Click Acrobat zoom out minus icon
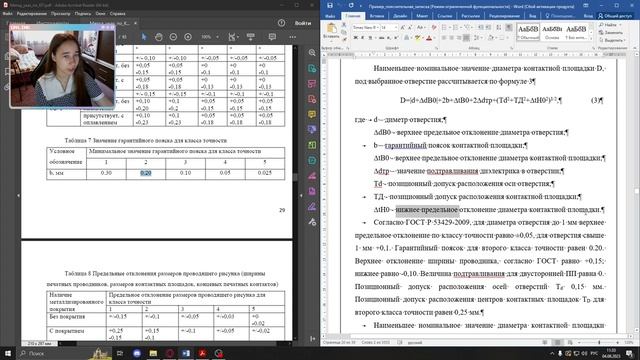Viewport: 640px width, 360px height. point(173,37)
